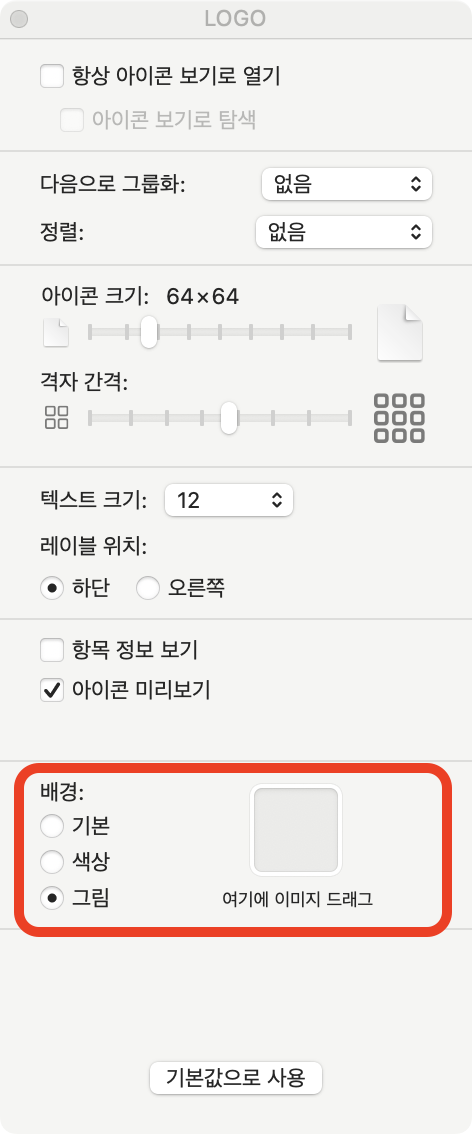Viewport: 472px width, 1134px height.
Task: Open the 다음으로 그룹화 dropdown
Action: [347, 184]
